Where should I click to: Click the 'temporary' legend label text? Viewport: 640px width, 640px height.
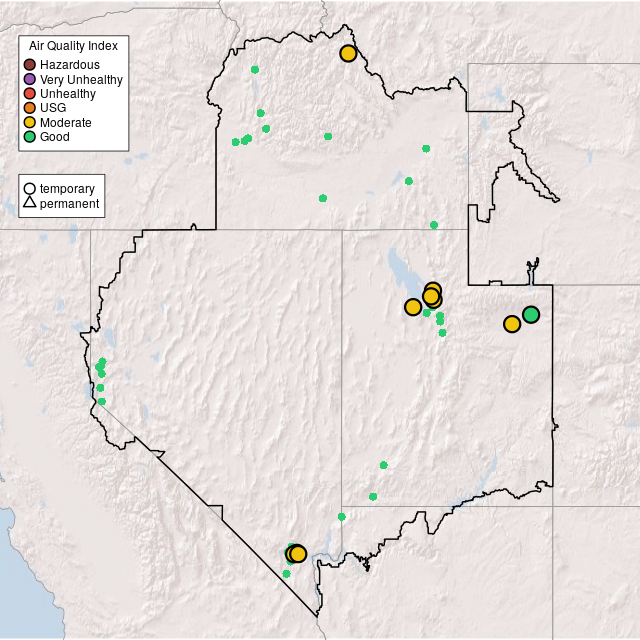[67, 188]
